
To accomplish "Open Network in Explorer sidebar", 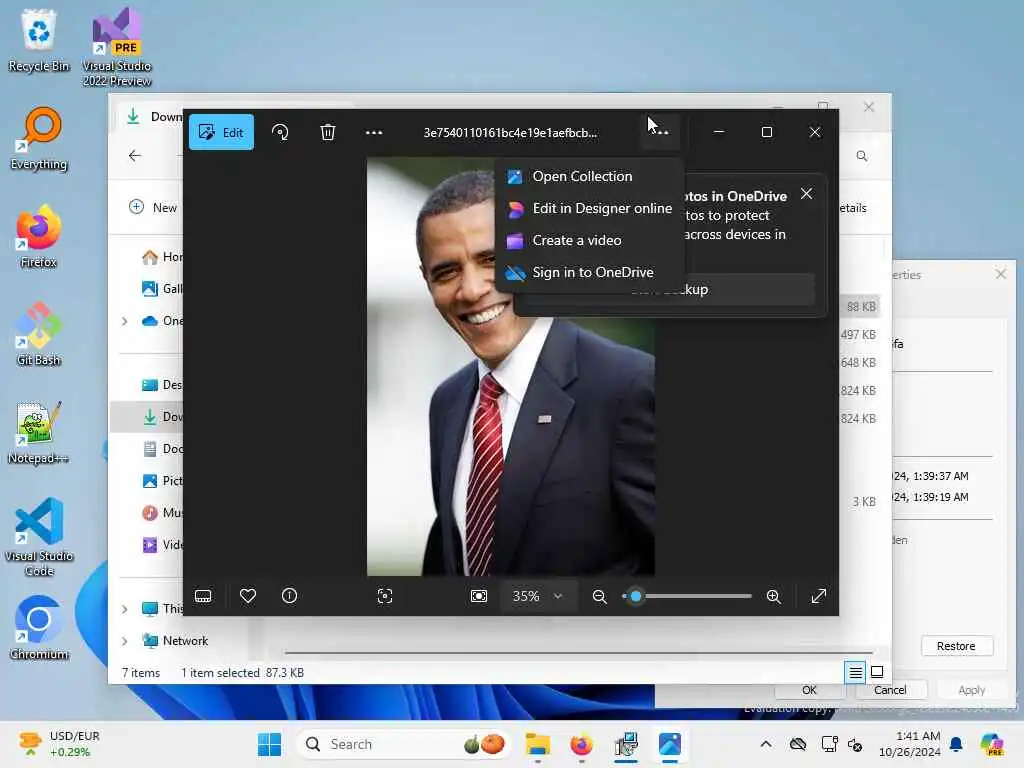I will point(175,641).
